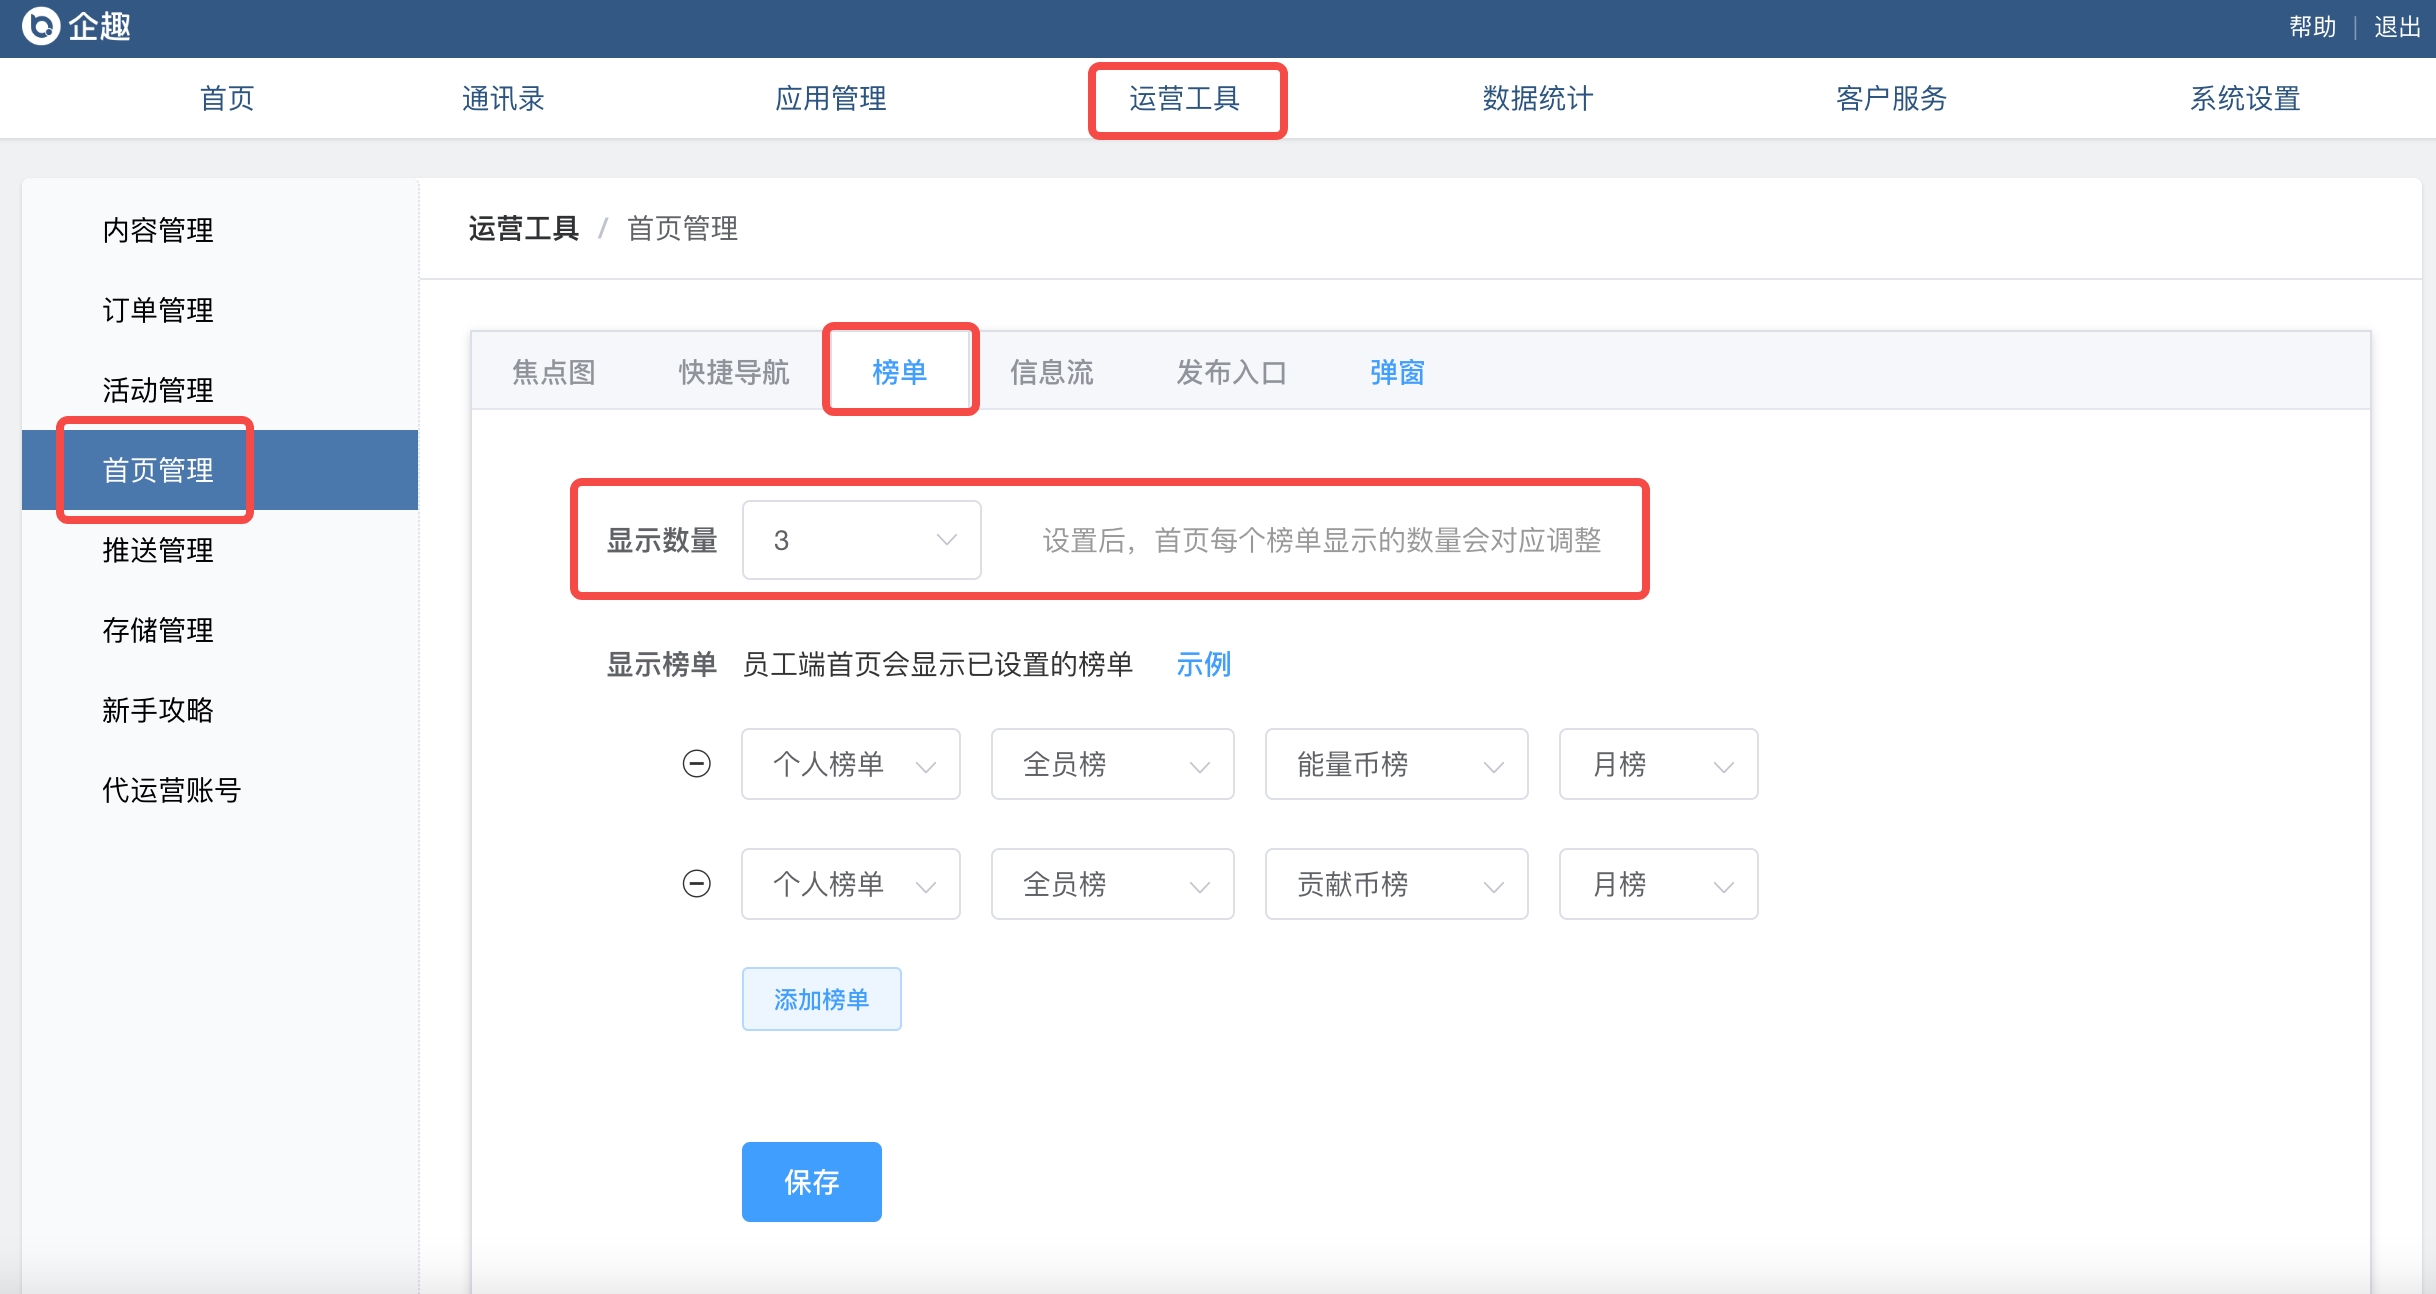Select the 榜单 tab
This screenshot has width=2436, height=1294.
tap(900, 372)
